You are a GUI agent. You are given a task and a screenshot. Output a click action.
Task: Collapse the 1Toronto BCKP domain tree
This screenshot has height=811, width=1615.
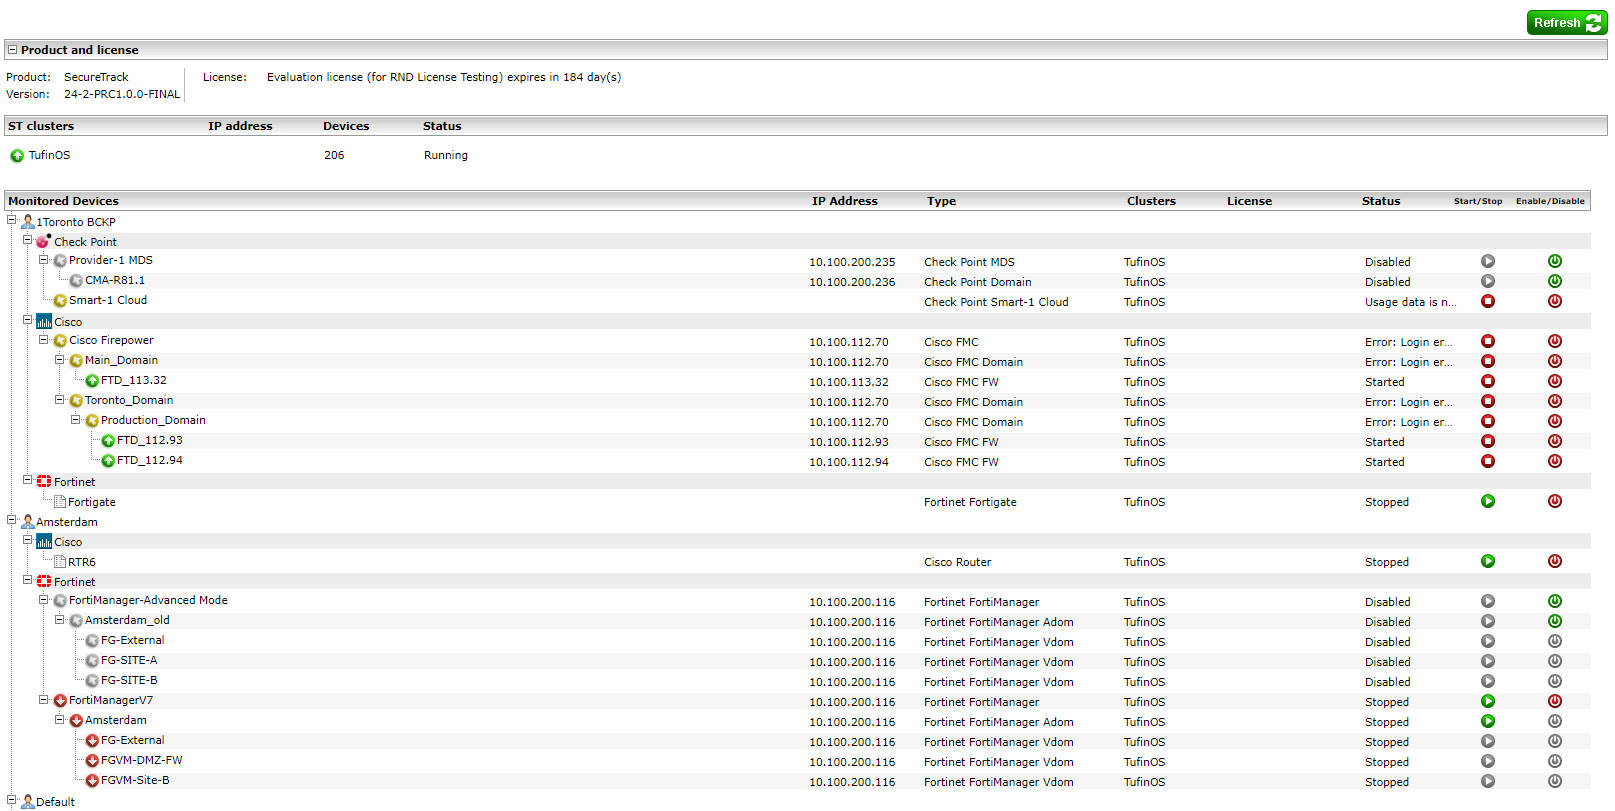coord(12,221)
